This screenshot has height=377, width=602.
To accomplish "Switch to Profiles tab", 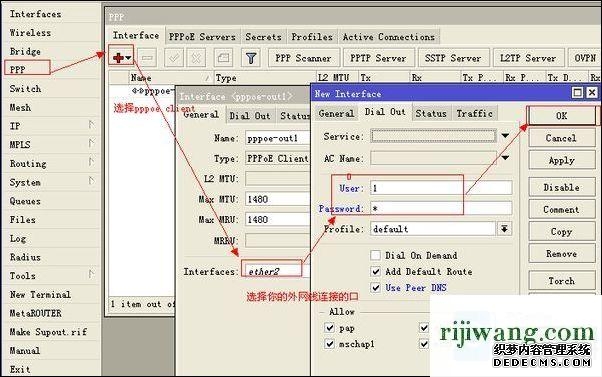I will [312, 37].
